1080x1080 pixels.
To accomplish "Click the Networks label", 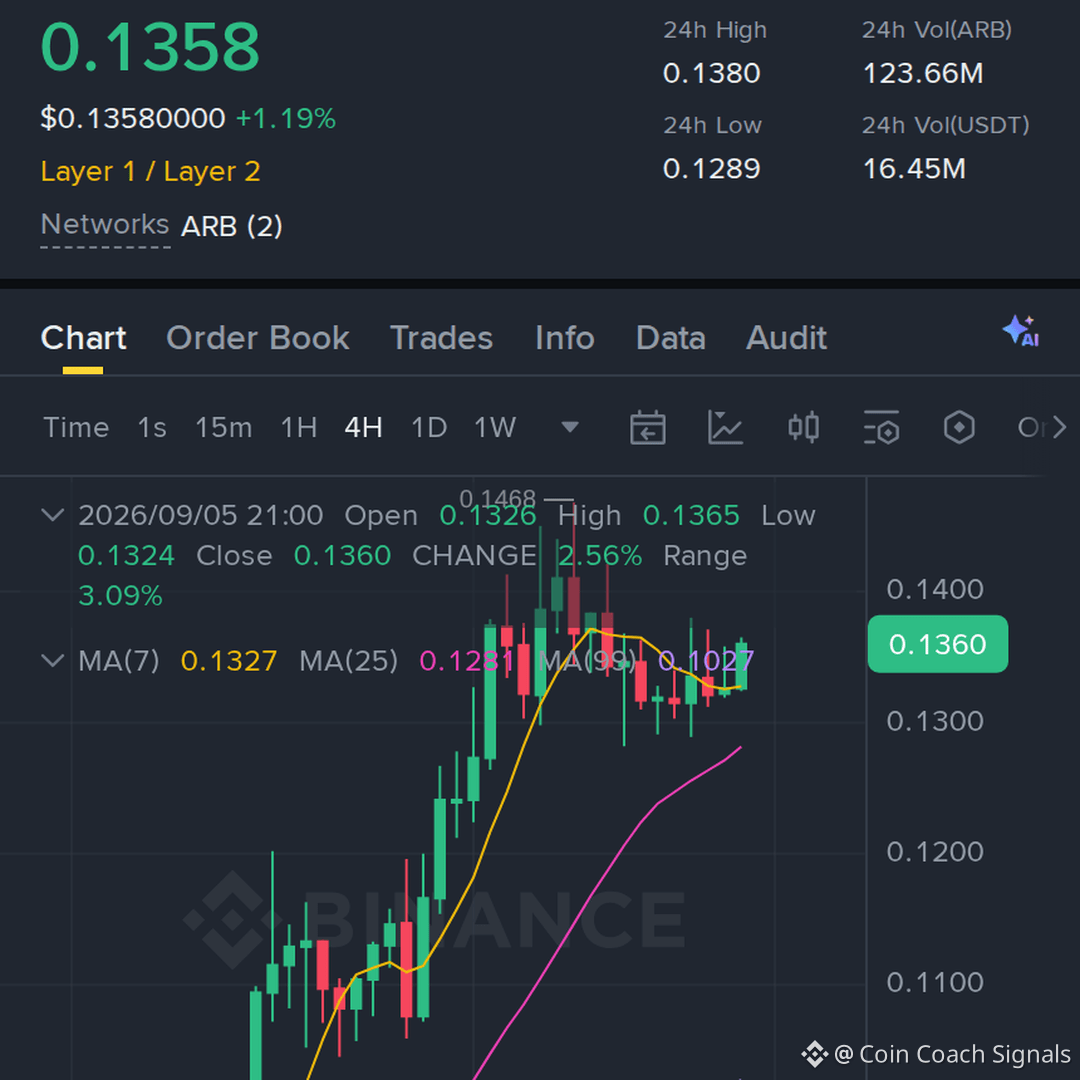I will click(x=105, y=225).
